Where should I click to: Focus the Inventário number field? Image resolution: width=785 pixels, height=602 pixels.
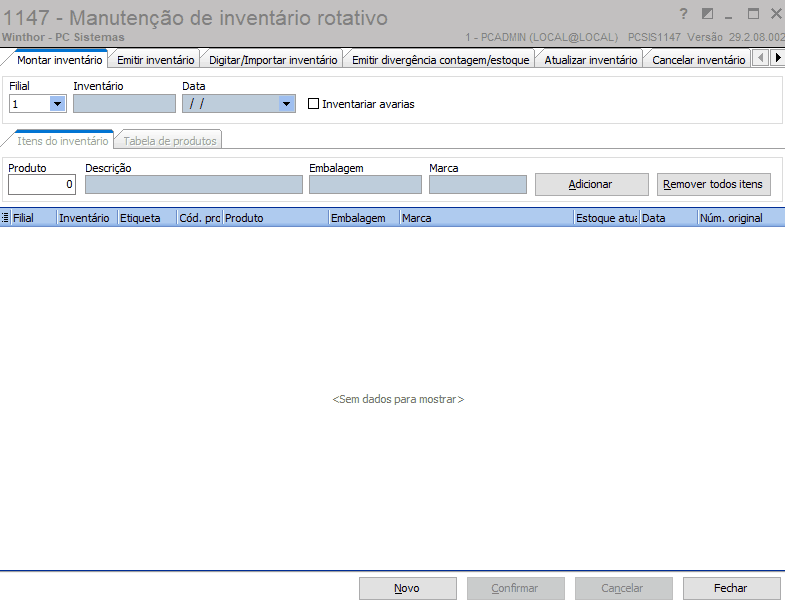(124, 104)
